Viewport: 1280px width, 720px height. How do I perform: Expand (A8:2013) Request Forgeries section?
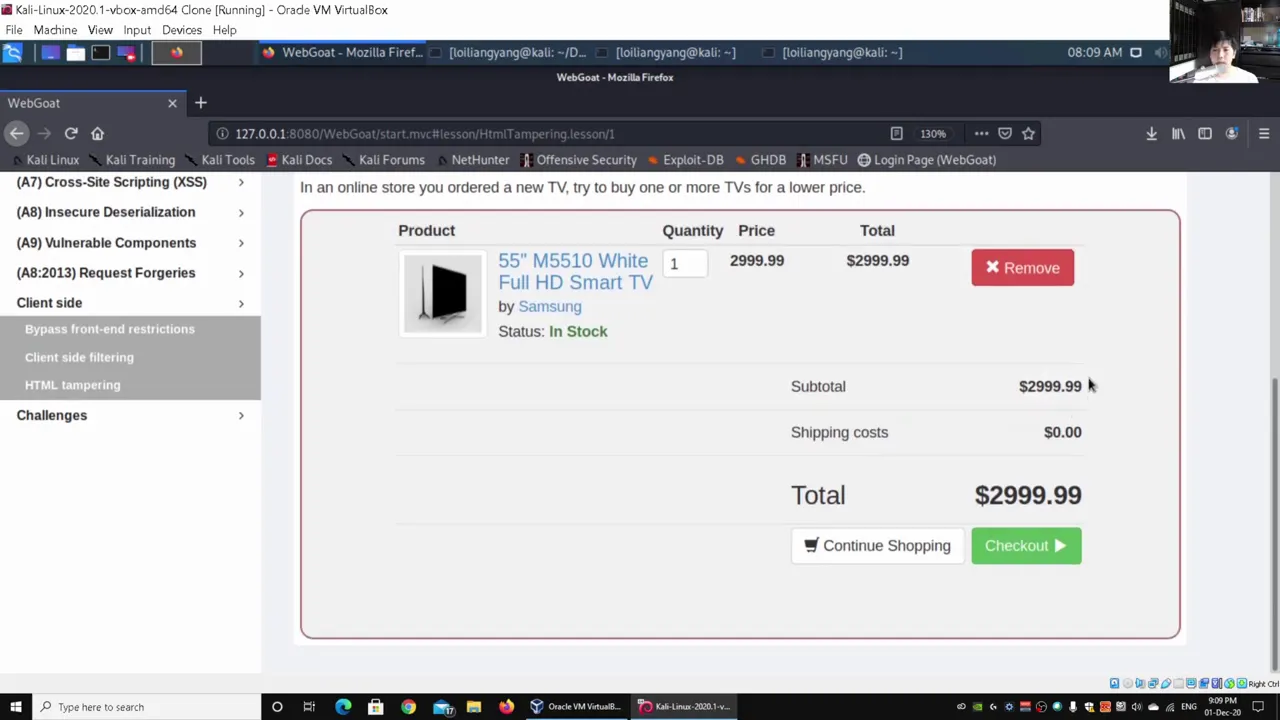point(130,272)
